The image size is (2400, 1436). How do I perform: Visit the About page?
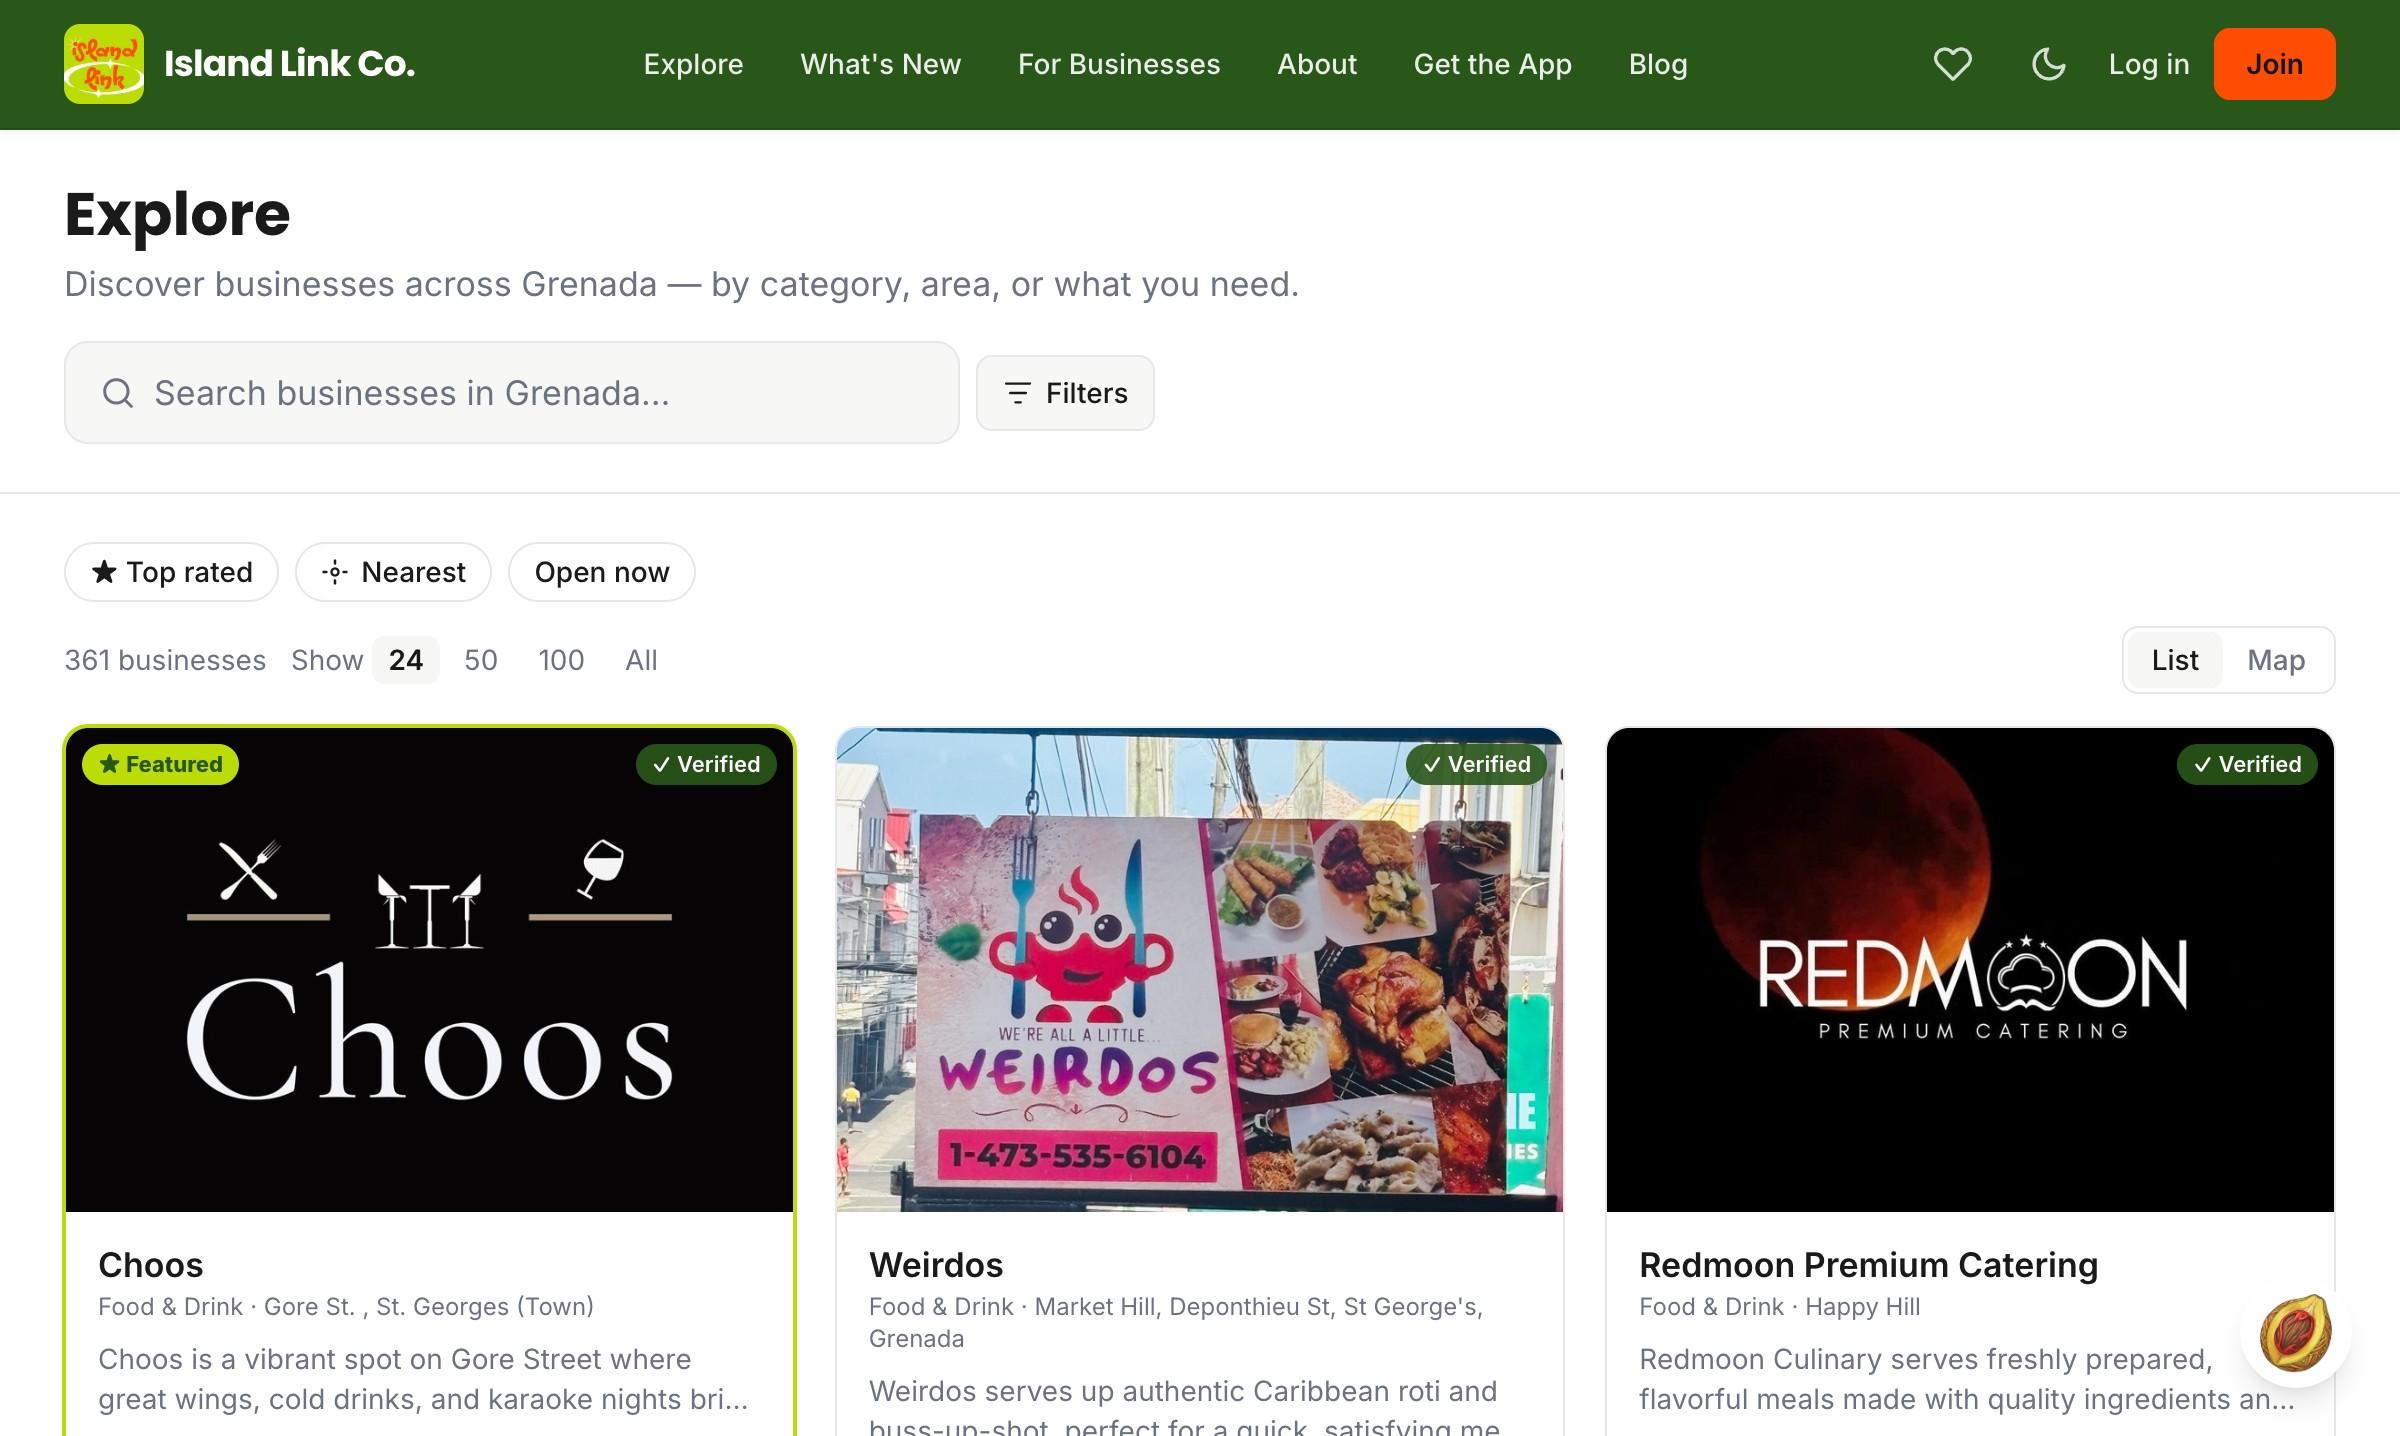(1317, 64)
